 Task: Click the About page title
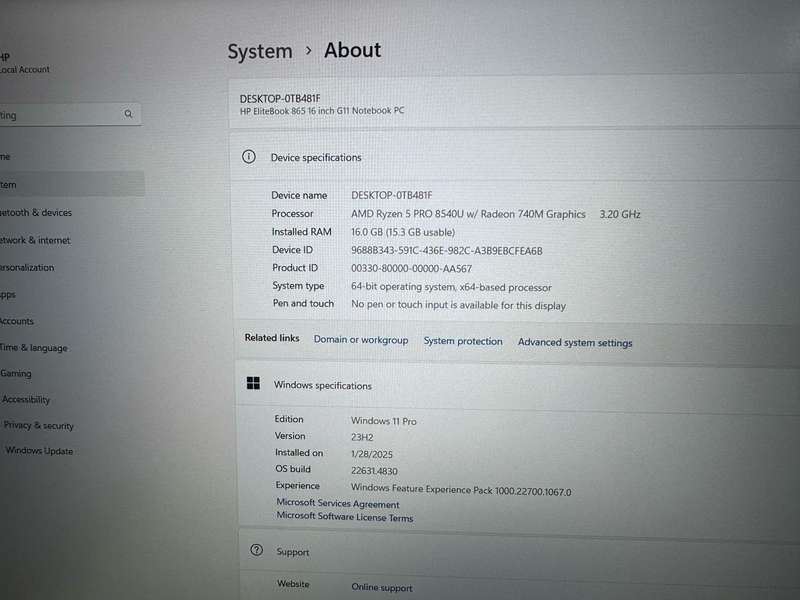click(353, 50)
